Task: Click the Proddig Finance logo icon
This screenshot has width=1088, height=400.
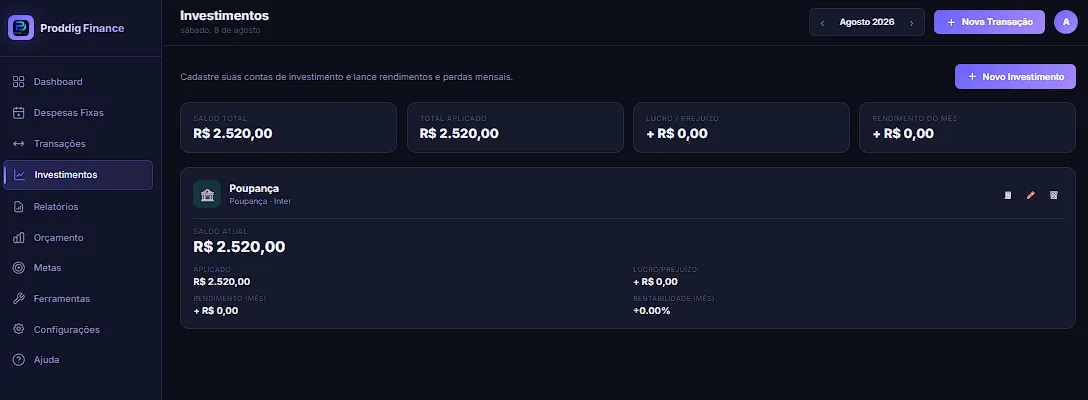Action: point(21,28)
